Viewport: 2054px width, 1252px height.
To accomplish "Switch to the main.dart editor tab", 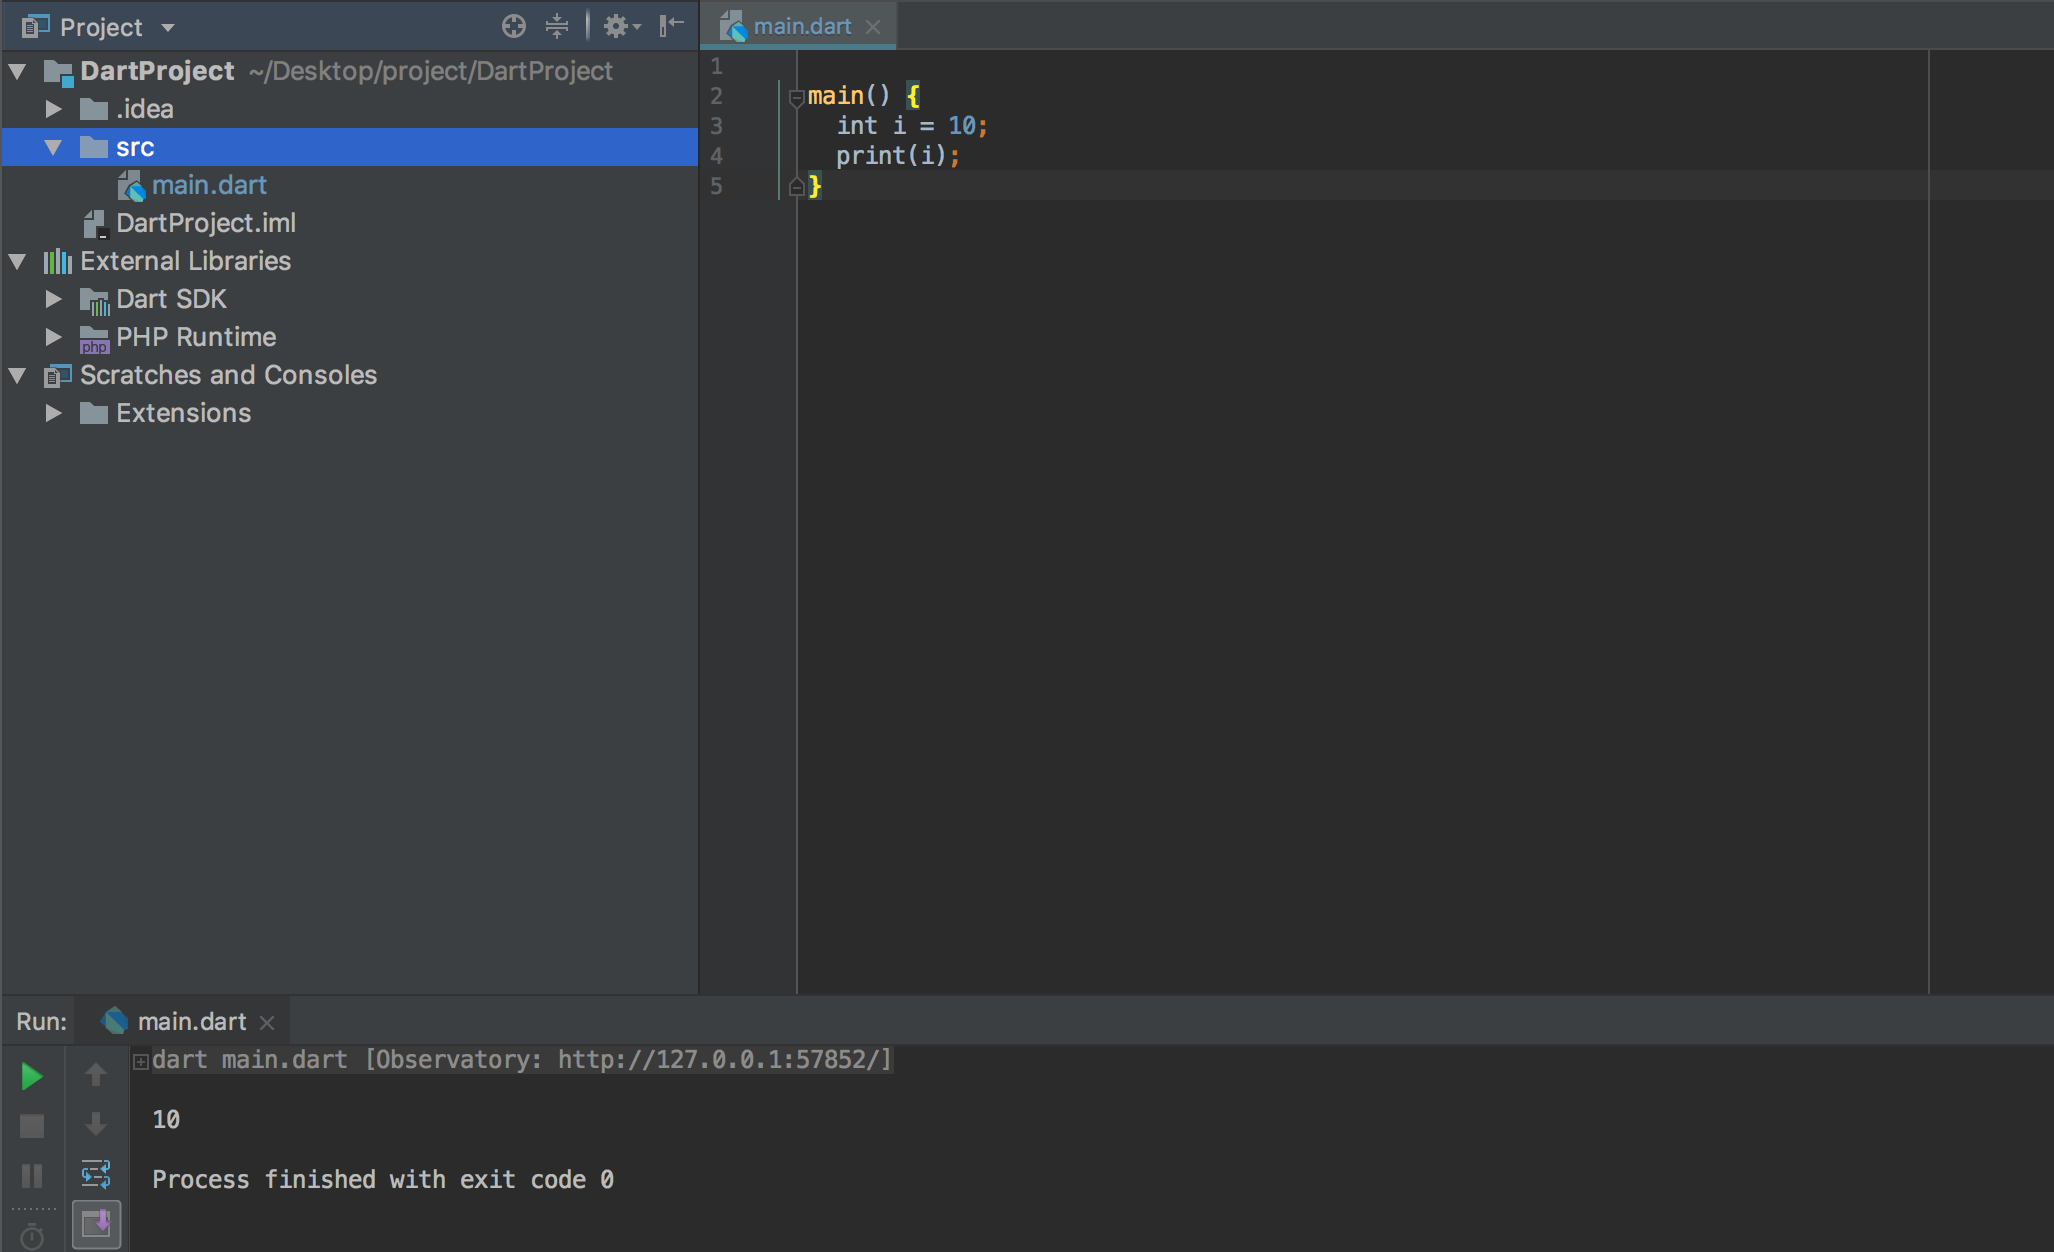I will 801,27.
